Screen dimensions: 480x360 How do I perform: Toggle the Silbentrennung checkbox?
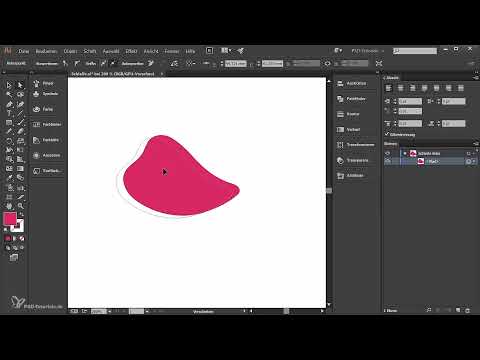point(387,134)
